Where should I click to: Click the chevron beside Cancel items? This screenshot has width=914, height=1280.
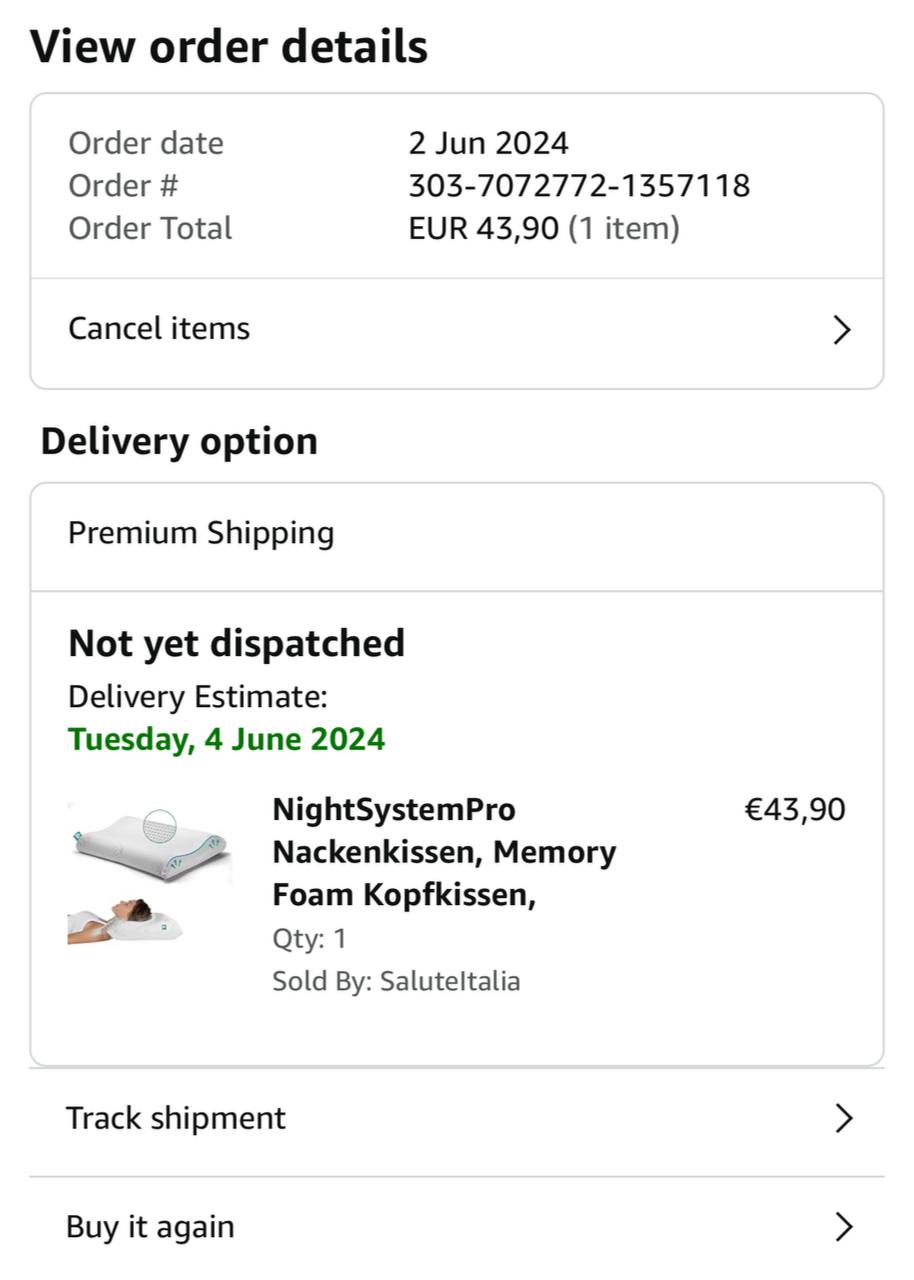(x=842, y=330)
